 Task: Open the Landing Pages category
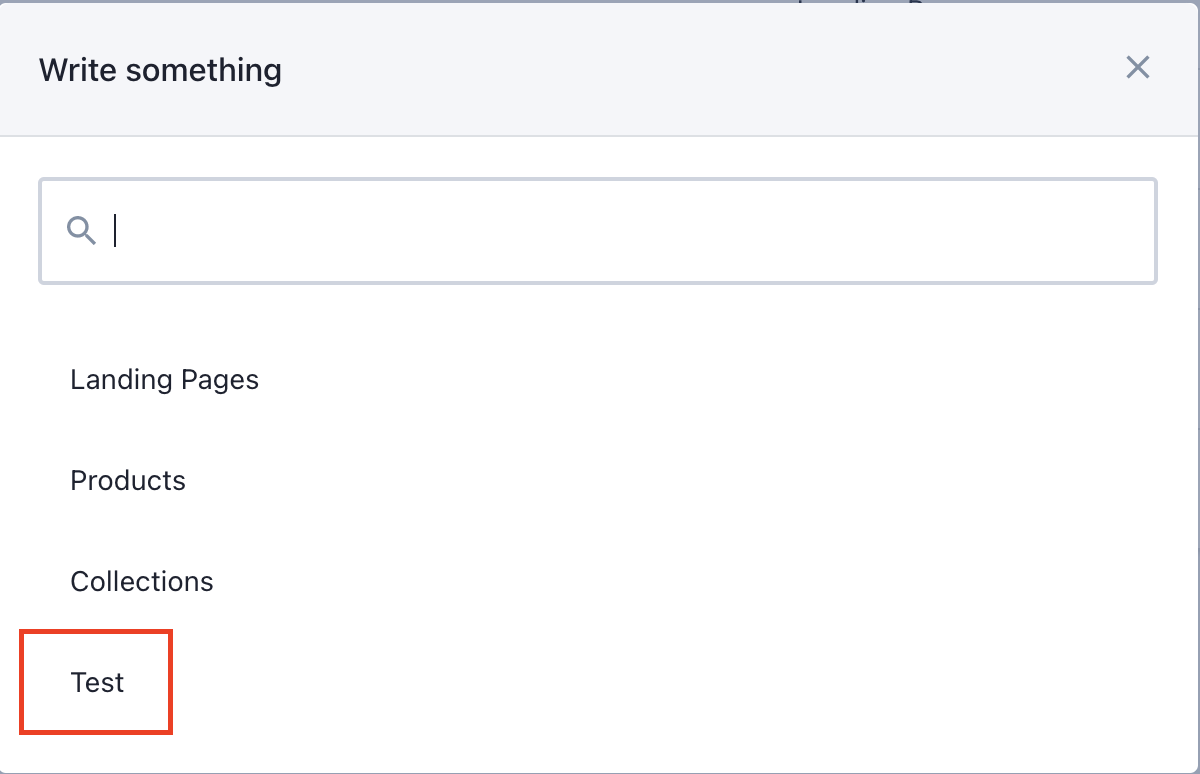pyautogui.click(x=165, y=380)
